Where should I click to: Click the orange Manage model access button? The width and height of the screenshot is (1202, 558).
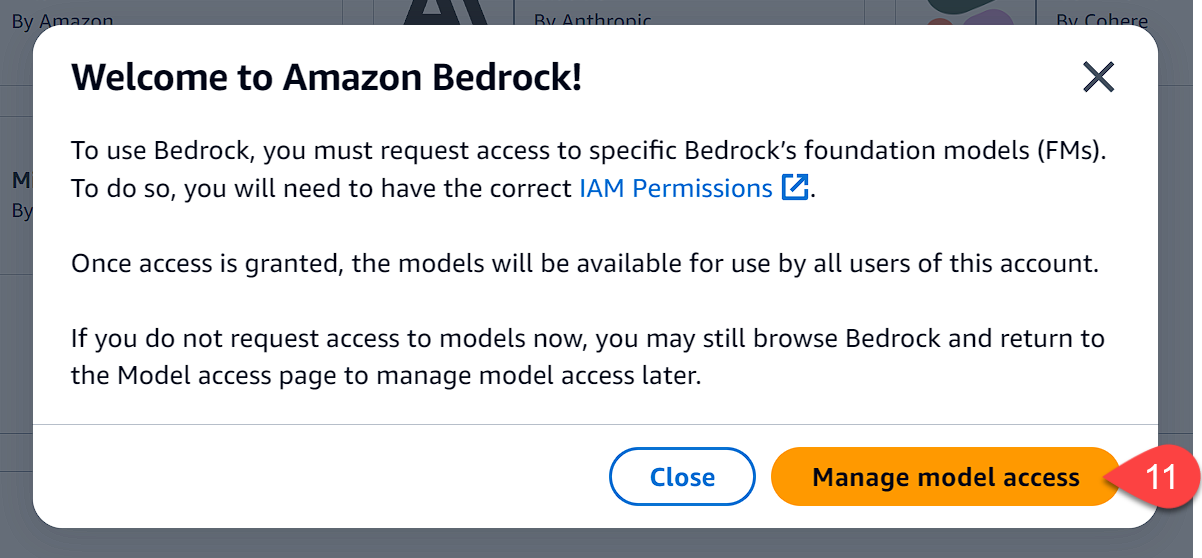pos(945,476)
